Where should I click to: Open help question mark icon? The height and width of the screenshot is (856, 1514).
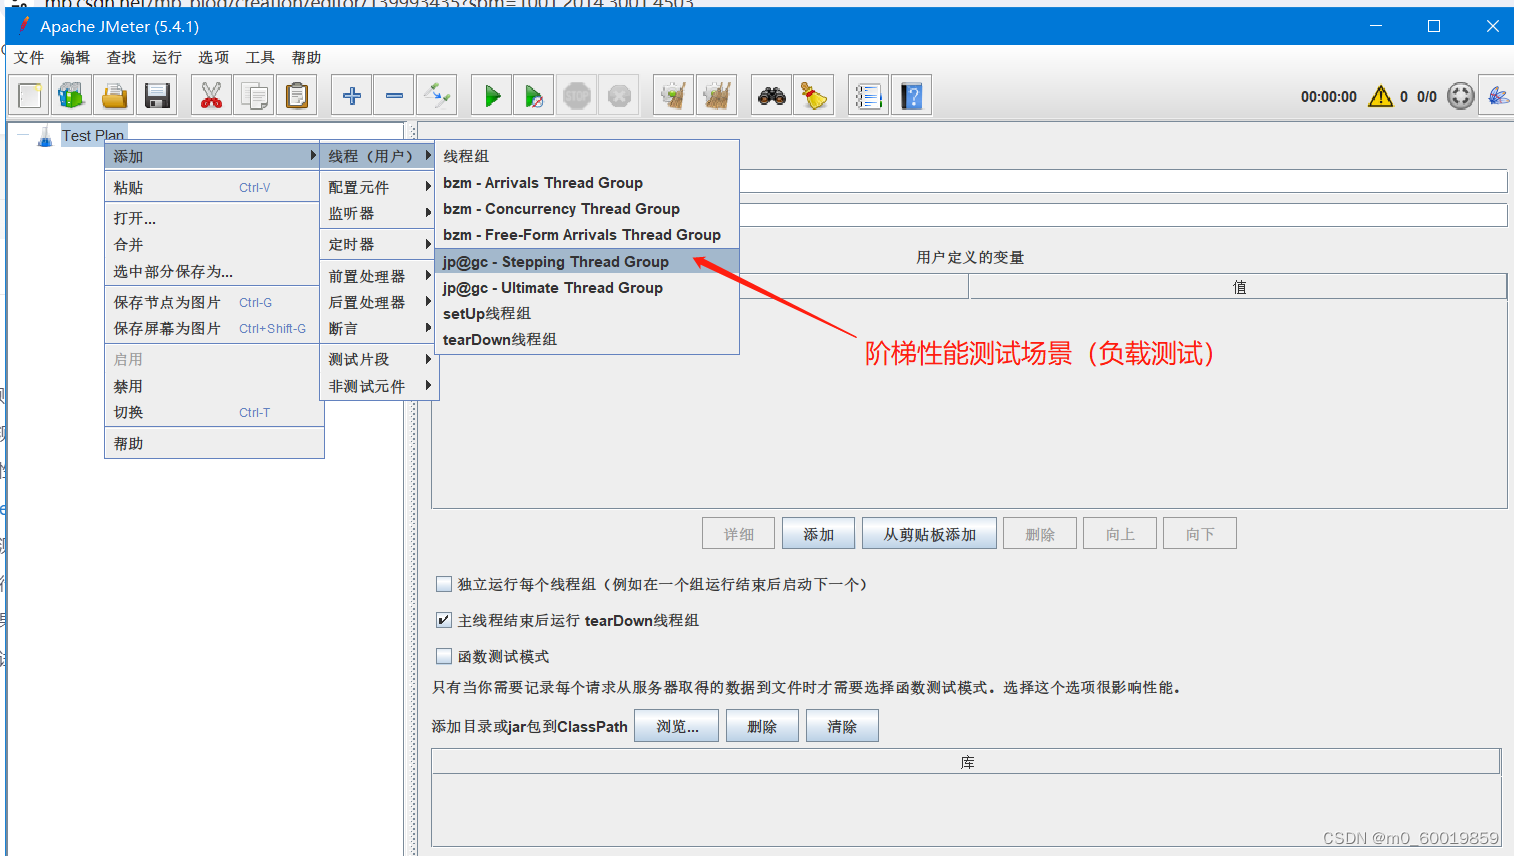911,96
